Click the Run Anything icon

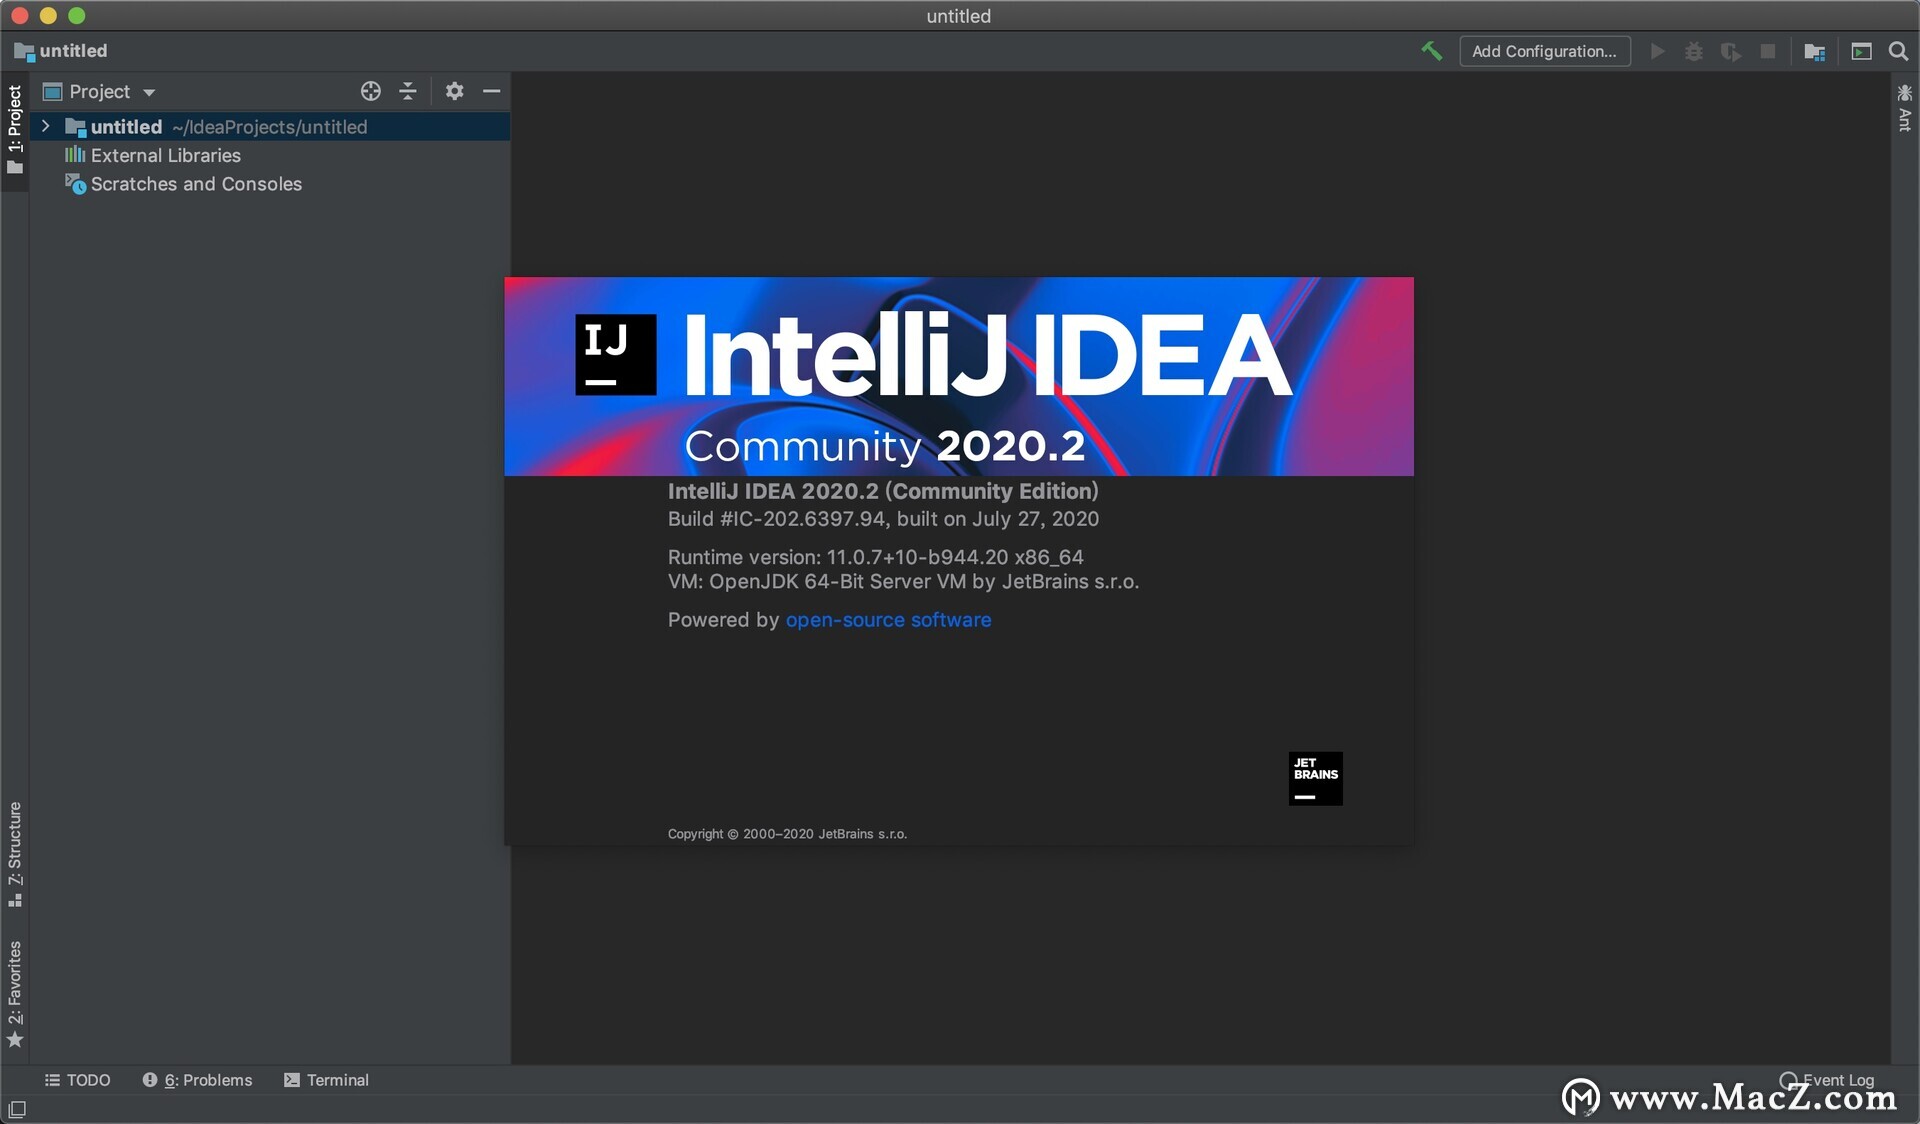coord(1861,51)
